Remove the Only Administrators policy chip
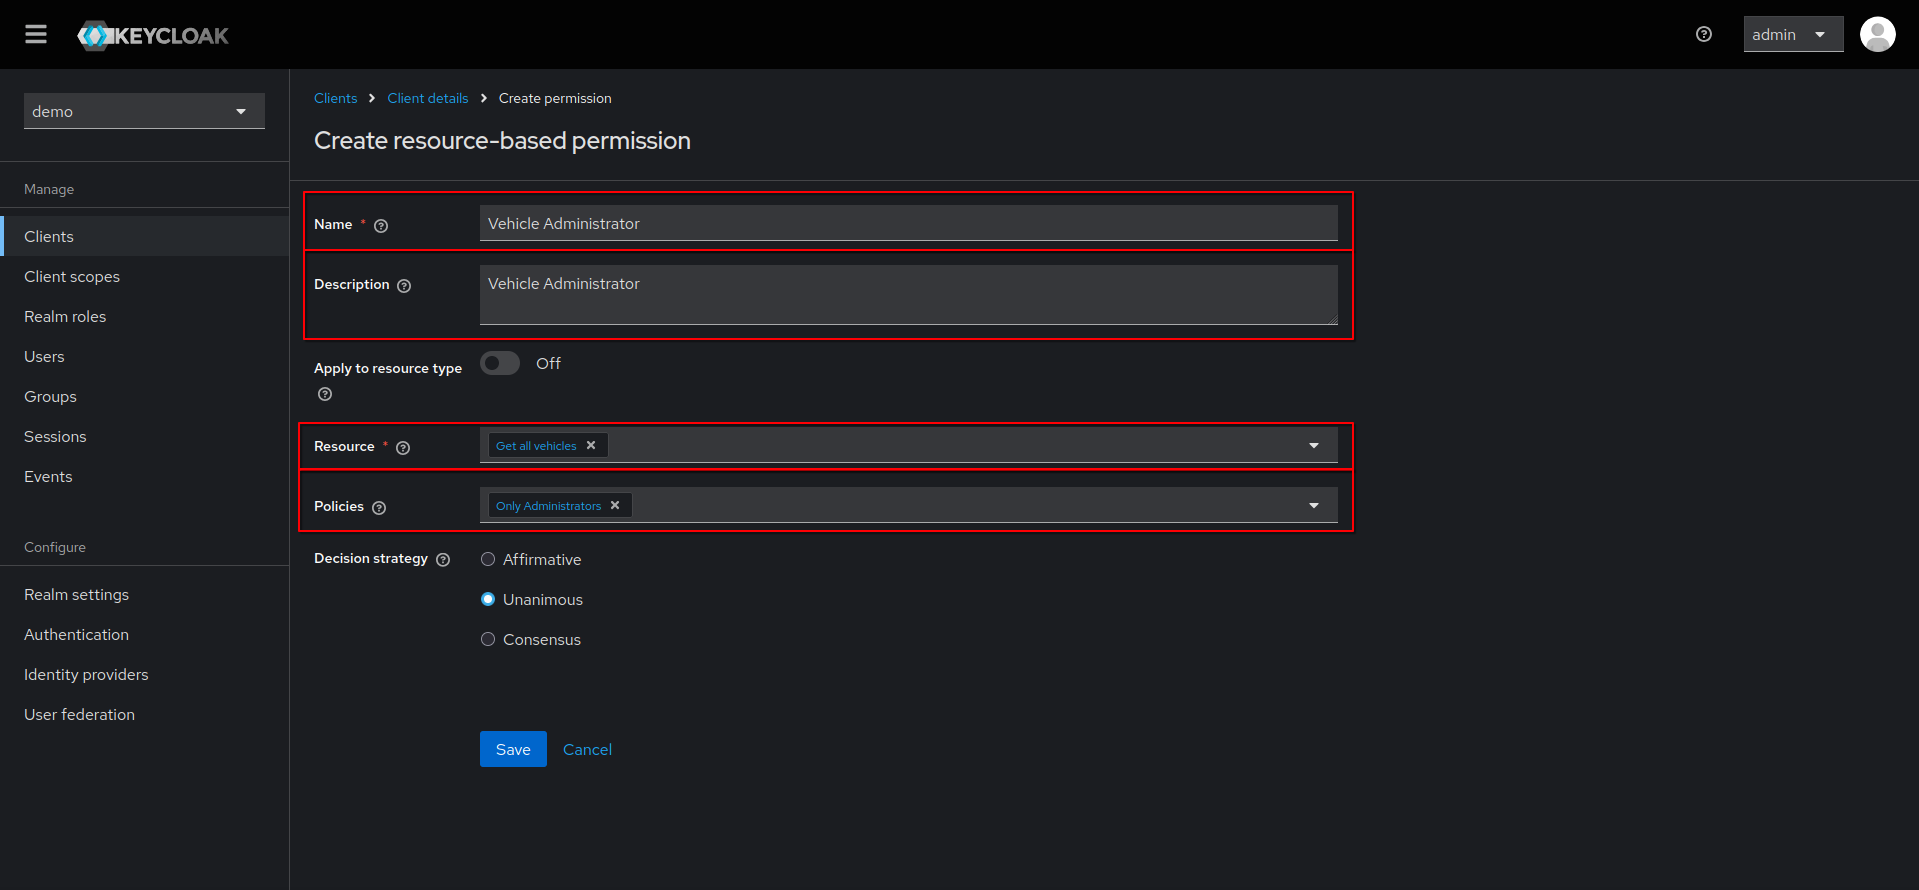This screenshot has width=1919, height=890. (615, 505)
